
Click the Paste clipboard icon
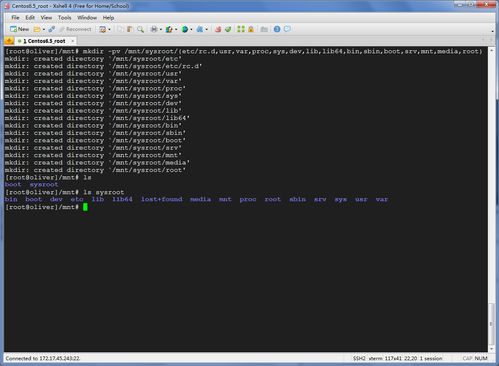(x=130, y=29)
